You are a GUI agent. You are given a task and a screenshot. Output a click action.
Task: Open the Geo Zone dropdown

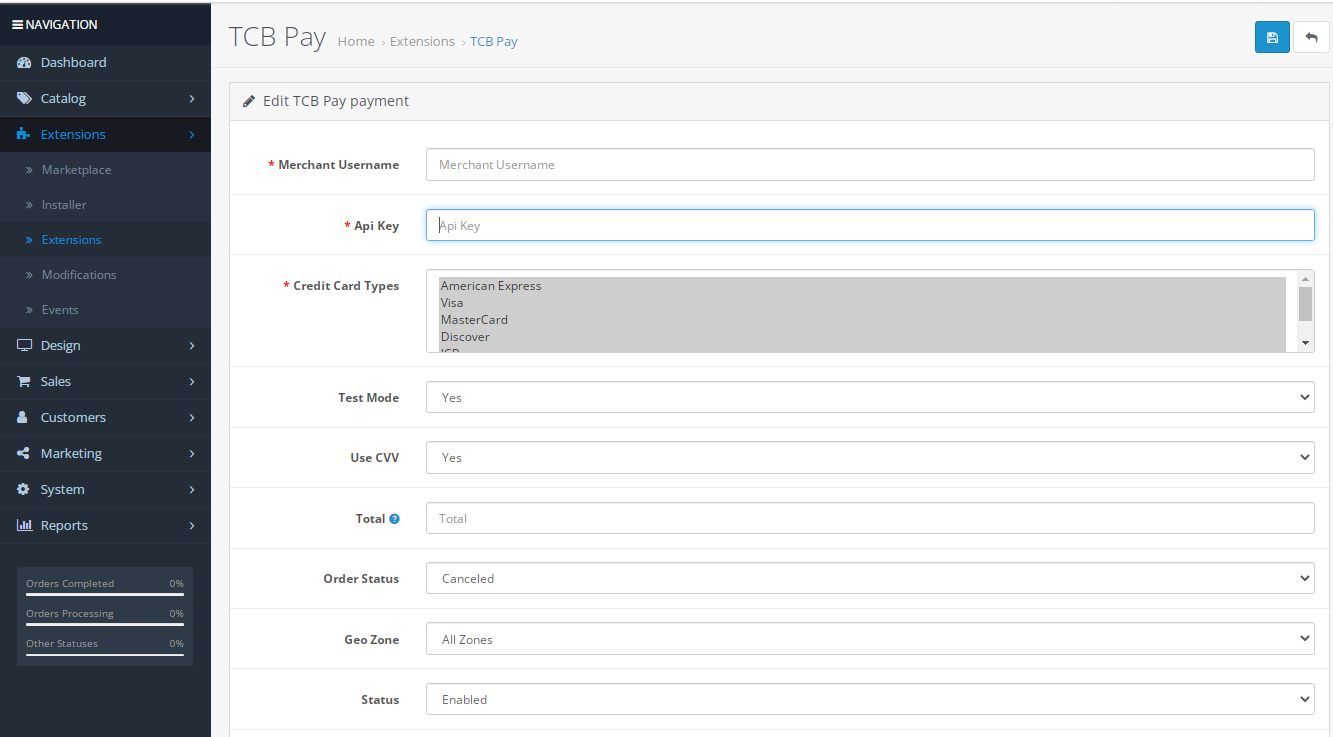(x=870, y=639)
